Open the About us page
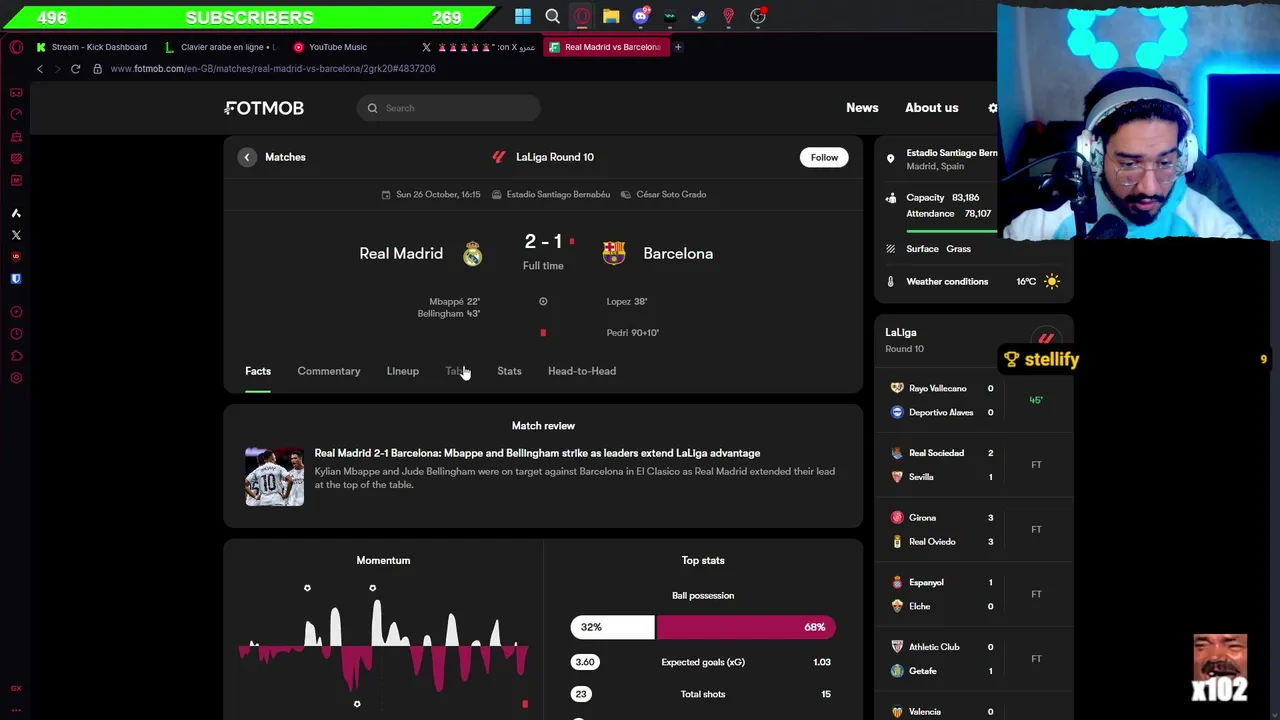The width and height of the screenshot is (1280, 720). (x=932, y=108)
